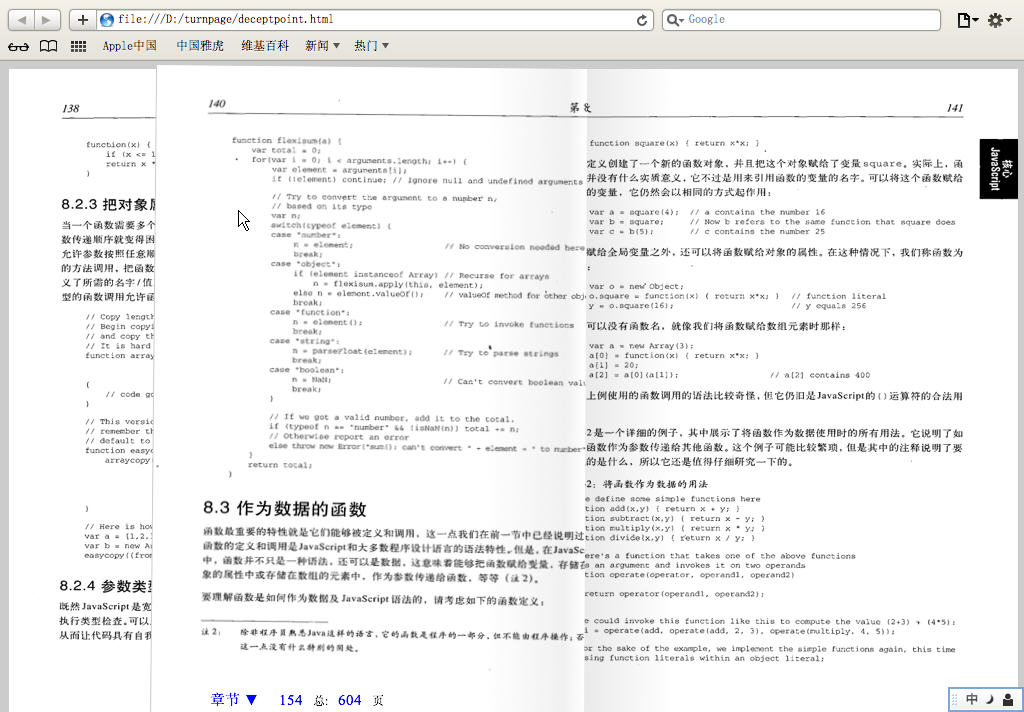Image resolution: width=1024 pixels, height=712 pixels.
Task: Click page number 140 on turning page
Action: tap(217, 103)
